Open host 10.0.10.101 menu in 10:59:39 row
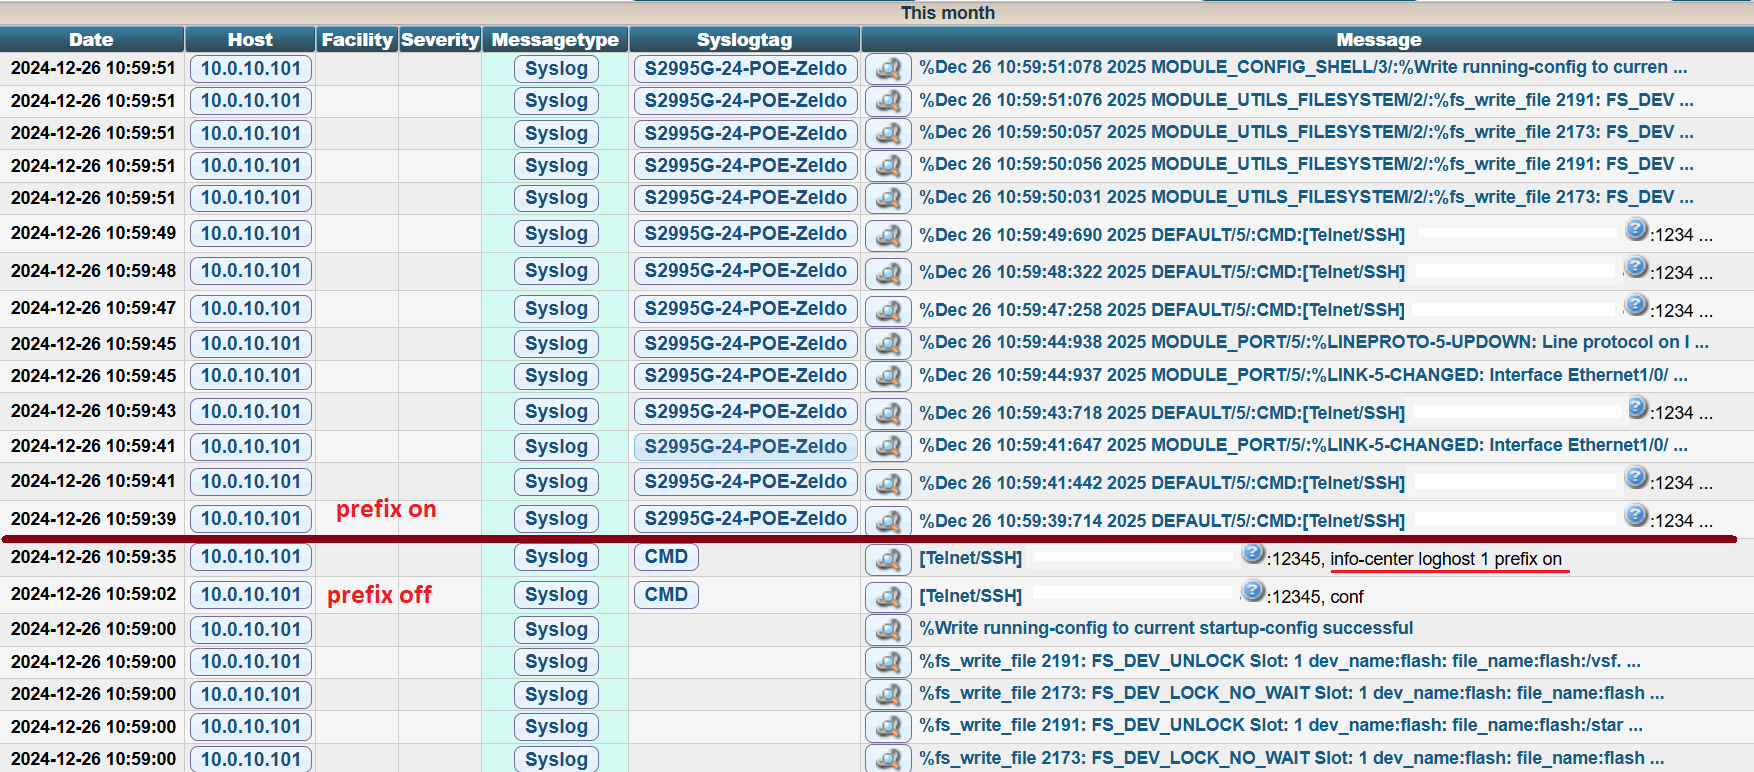Image resolution: width=1754 pixels, height=772 pixels. pos(251,519)
